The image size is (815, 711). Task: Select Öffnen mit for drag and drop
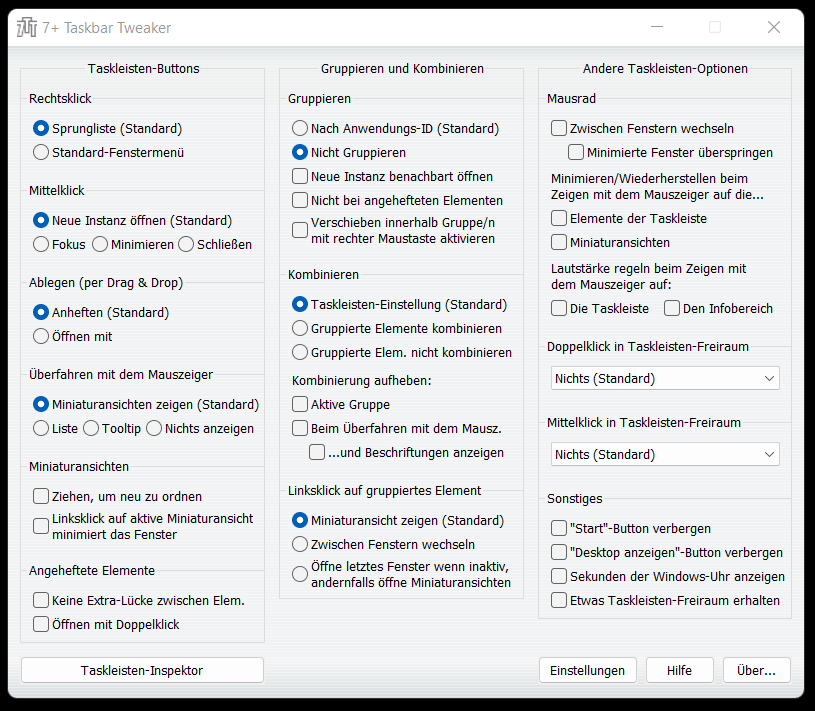click(x=41, y=336)
